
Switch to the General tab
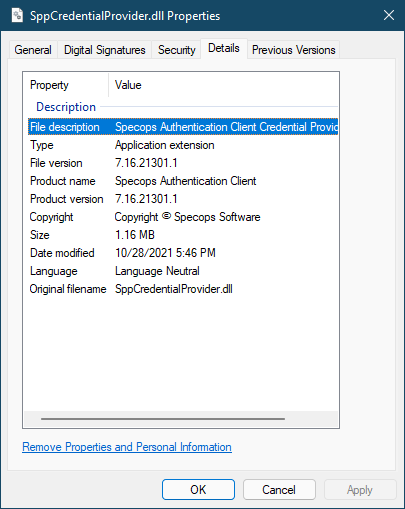click(33, 50)
